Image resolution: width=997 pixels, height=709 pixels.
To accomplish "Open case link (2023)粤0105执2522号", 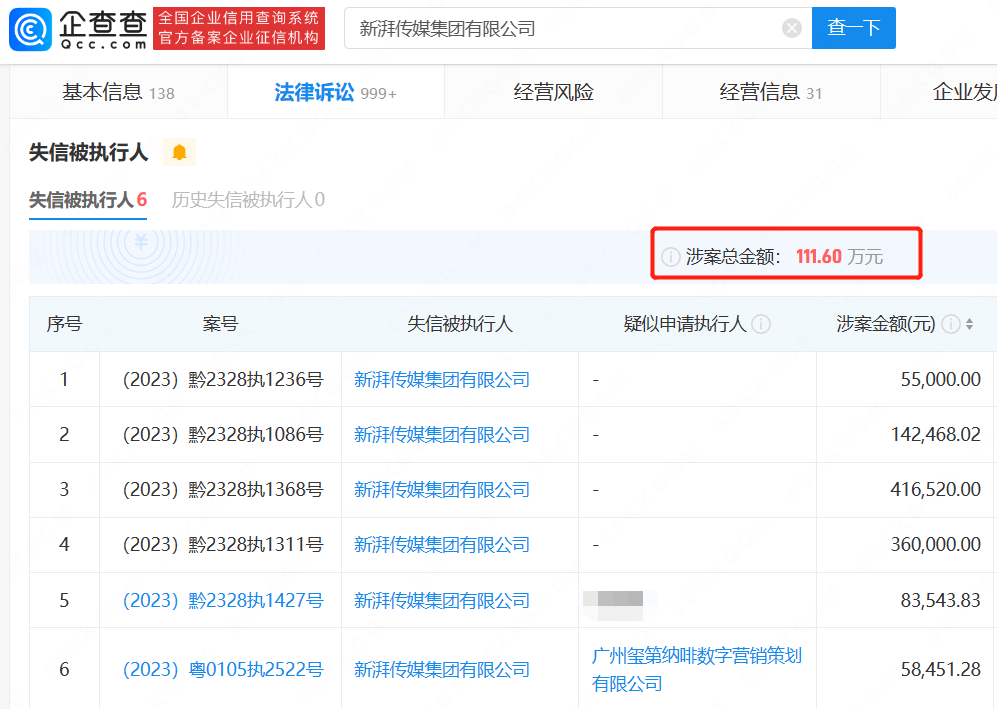I will 223,670.
